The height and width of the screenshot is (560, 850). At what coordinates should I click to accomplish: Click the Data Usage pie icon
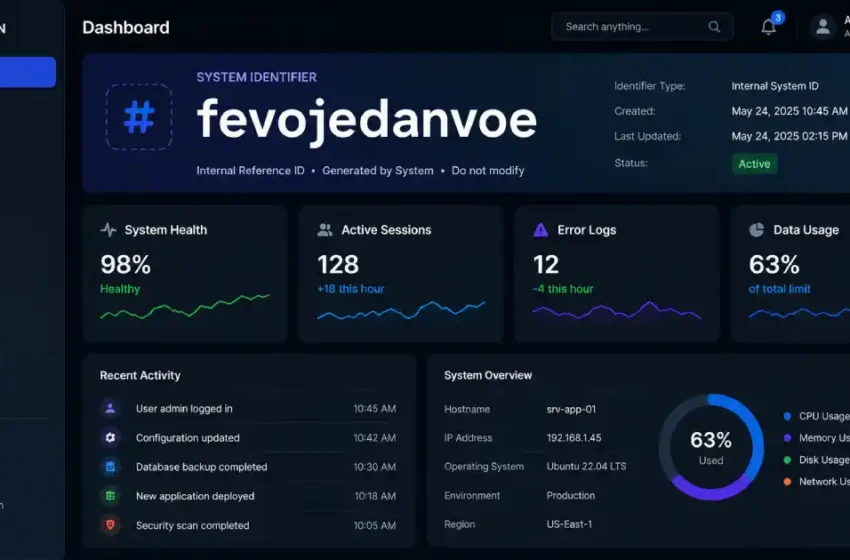(x=756, y=230)
